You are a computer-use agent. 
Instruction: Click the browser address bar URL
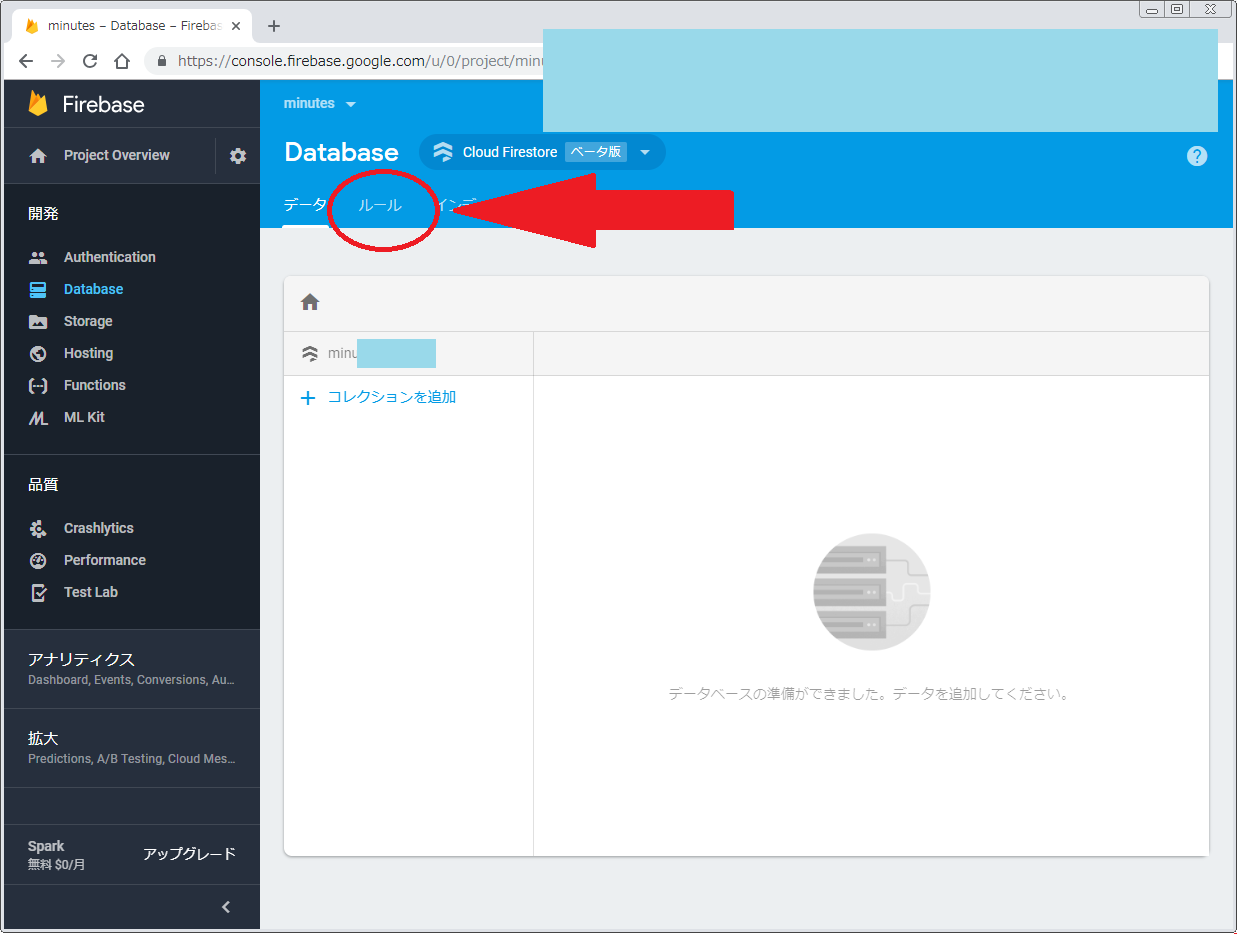pyautogui.click(x=350, y=61)
